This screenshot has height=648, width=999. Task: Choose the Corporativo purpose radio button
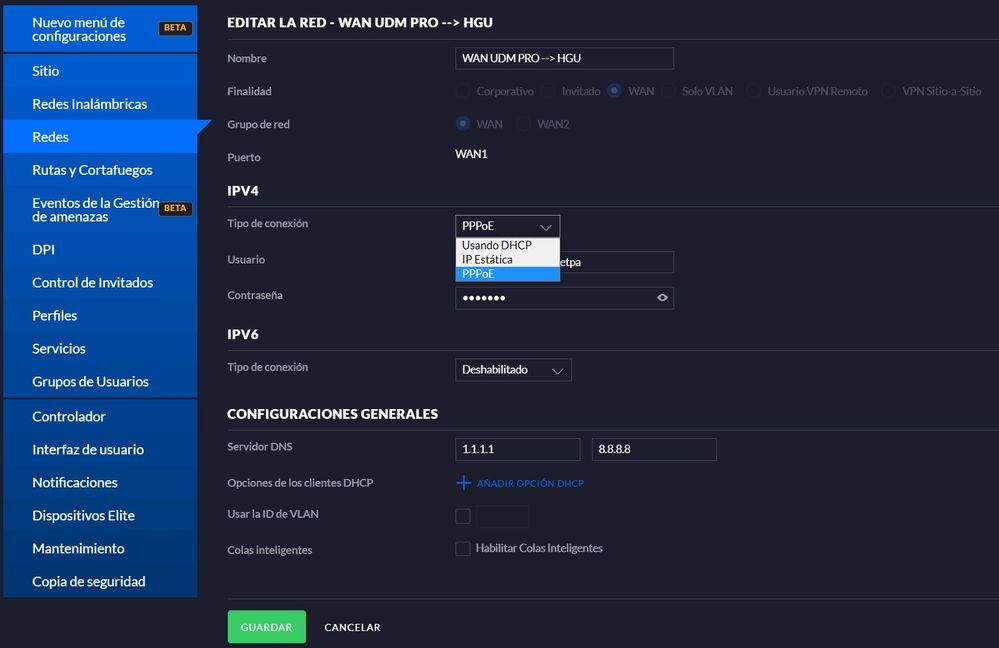click(x=463, y=91)
